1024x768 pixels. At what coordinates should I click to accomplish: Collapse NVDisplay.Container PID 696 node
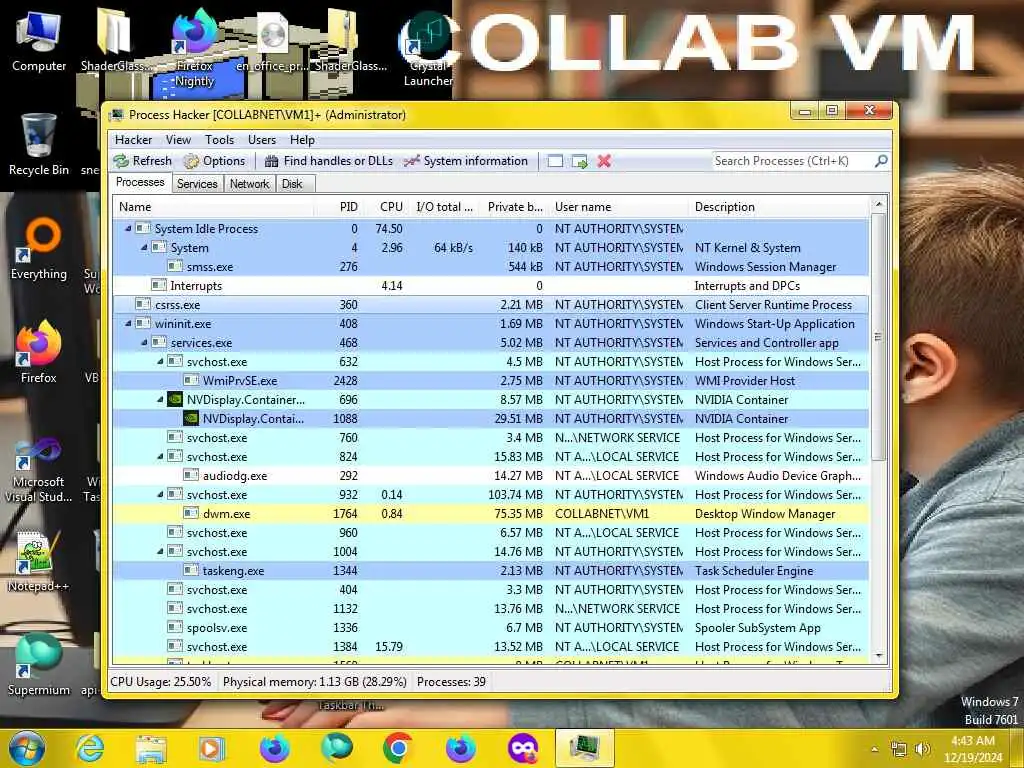160,399
